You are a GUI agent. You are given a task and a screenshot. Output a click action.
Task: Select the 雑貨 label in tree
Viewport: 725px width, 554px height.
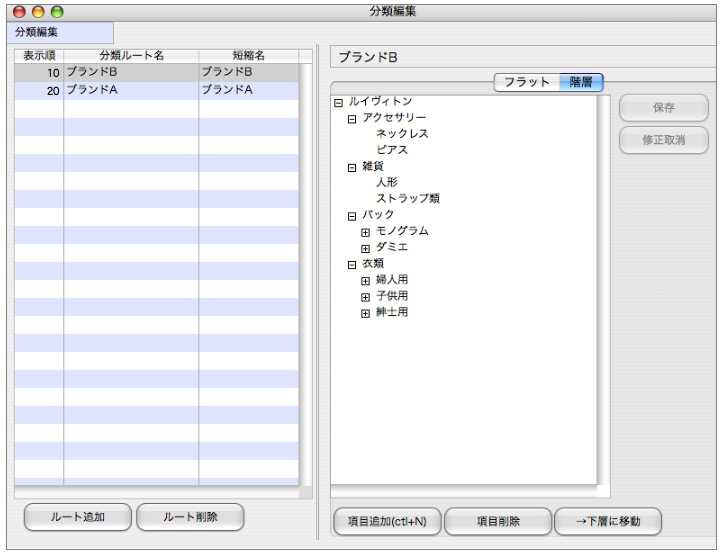(x=373, y=166)
